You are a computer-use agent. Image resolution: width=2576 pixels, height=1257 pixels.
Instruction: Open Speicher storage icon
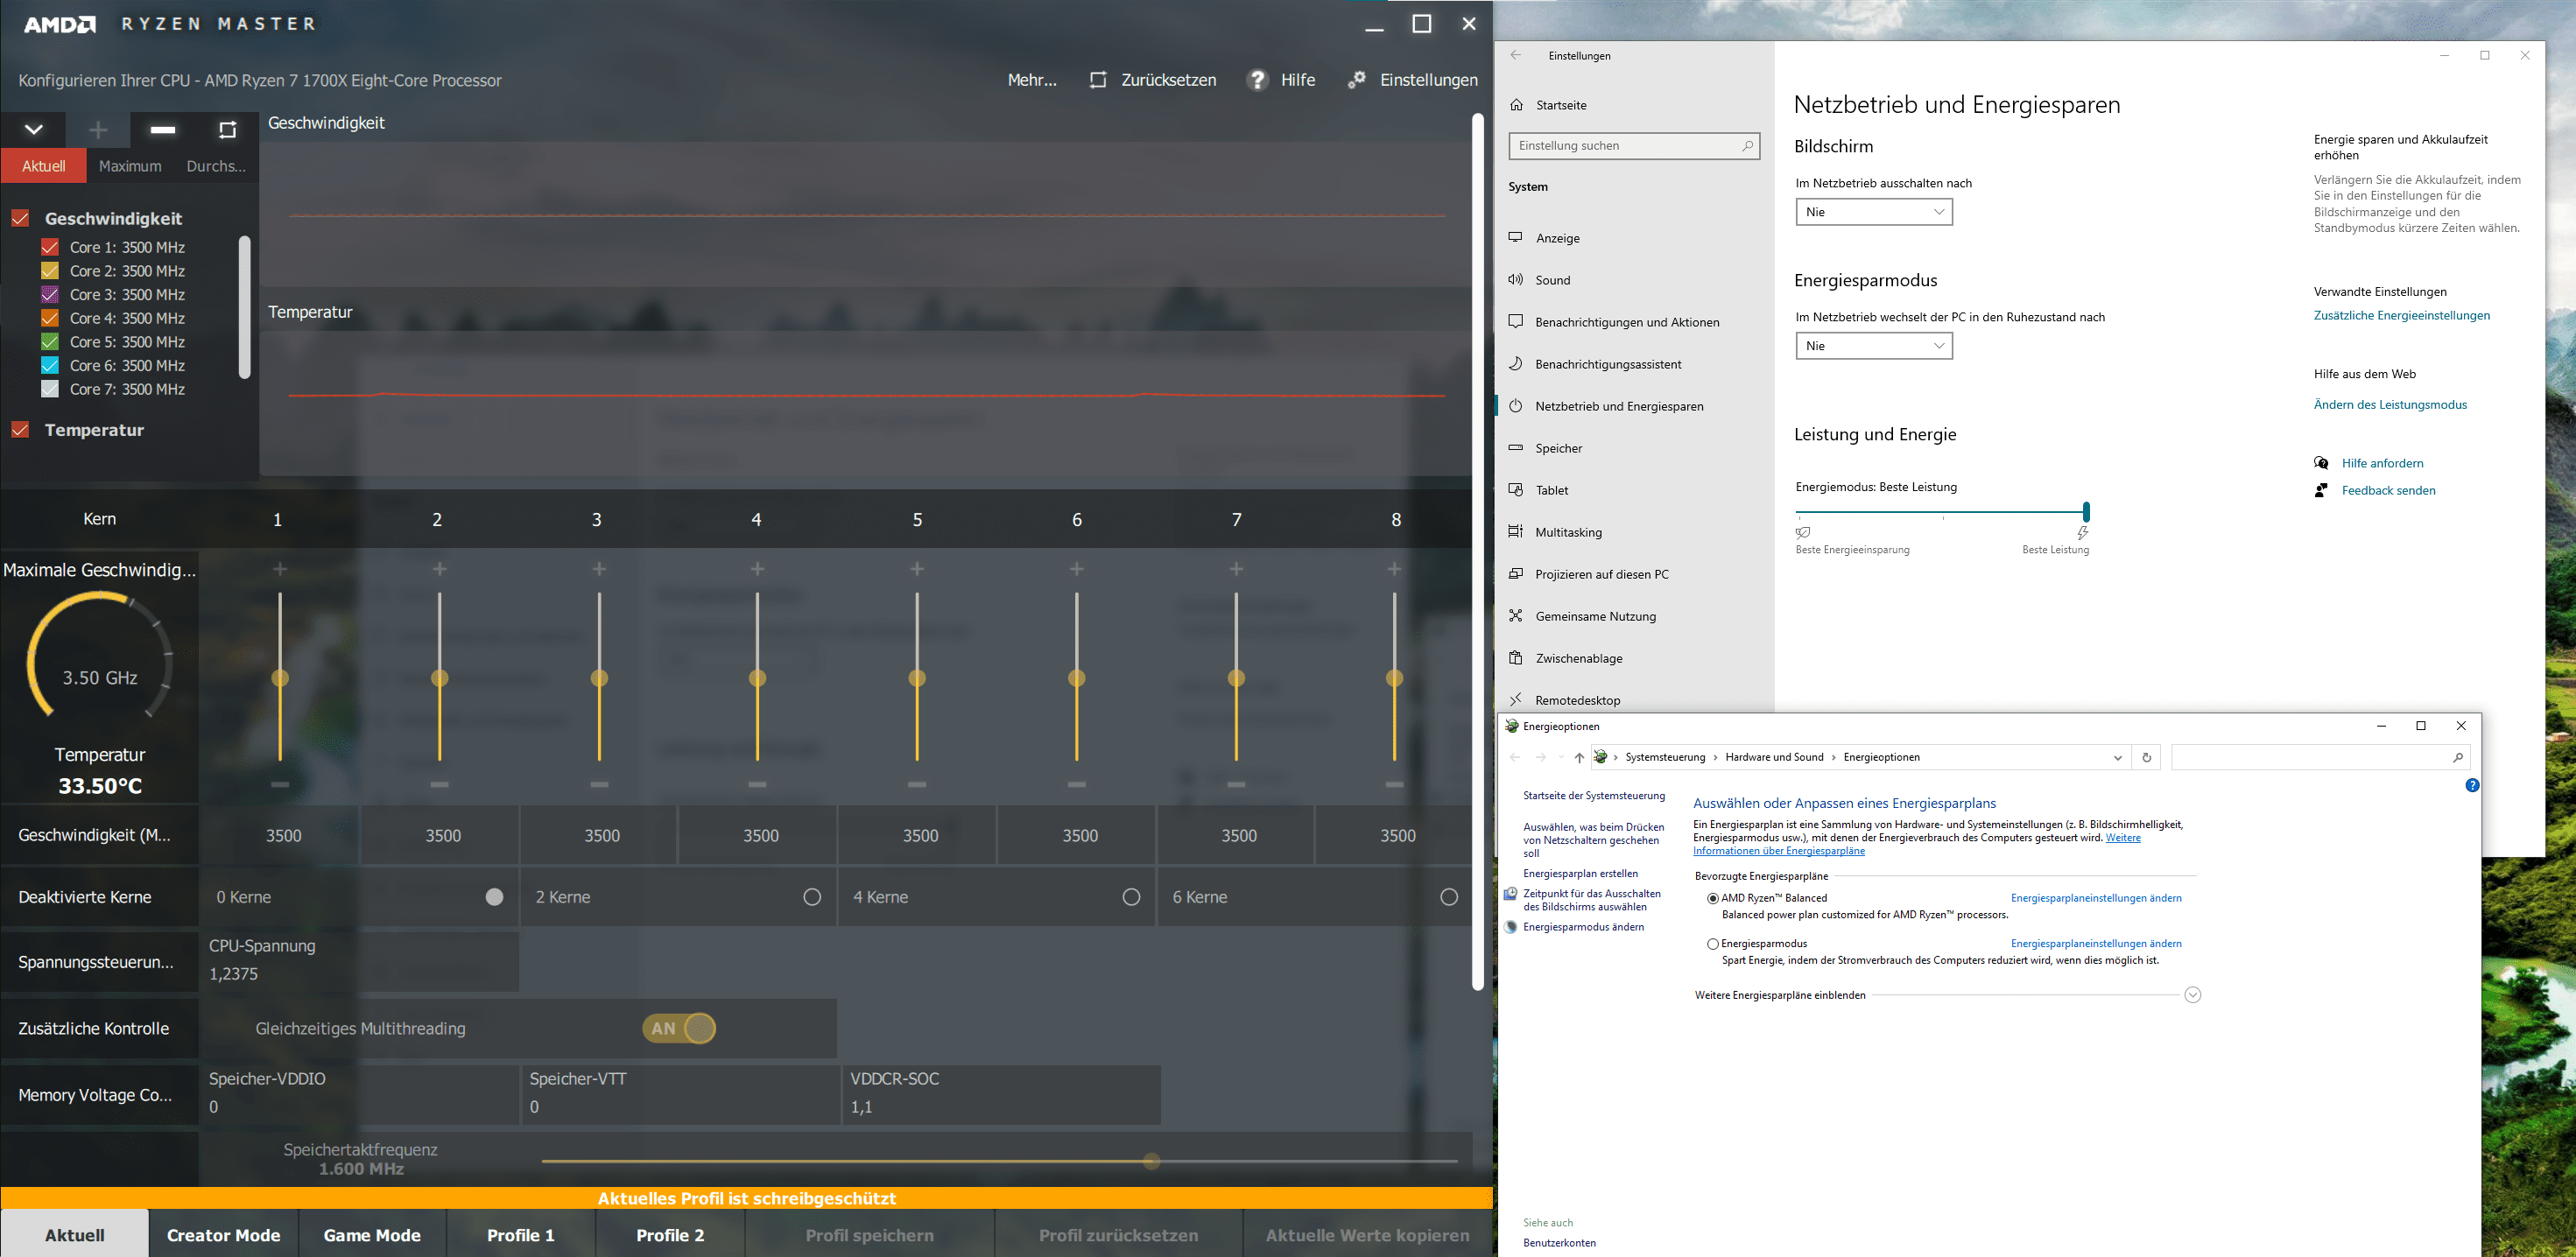coord(1516,448)
